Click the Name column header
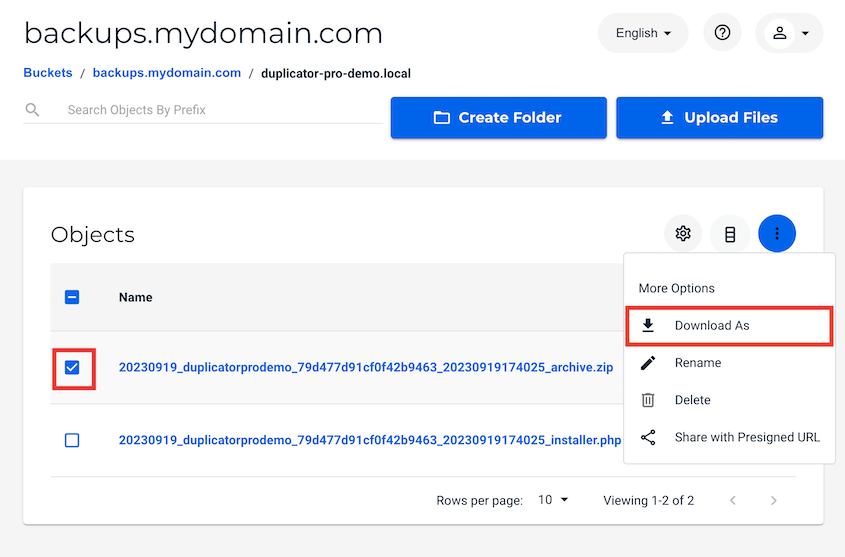Screen dimensions: 845x557 tap(135, 297)
